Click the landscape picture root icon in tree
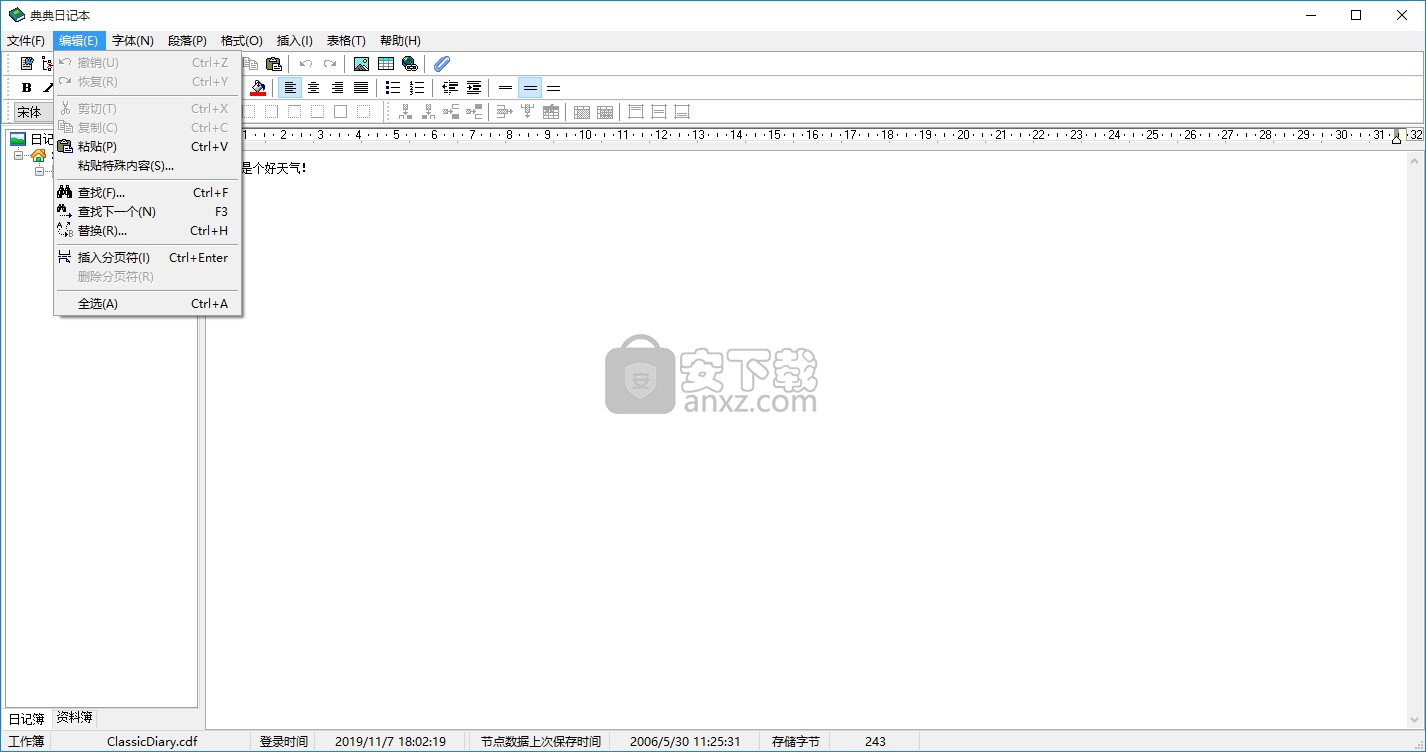This screenshot has width=1426, height=752. coord(18,139)
